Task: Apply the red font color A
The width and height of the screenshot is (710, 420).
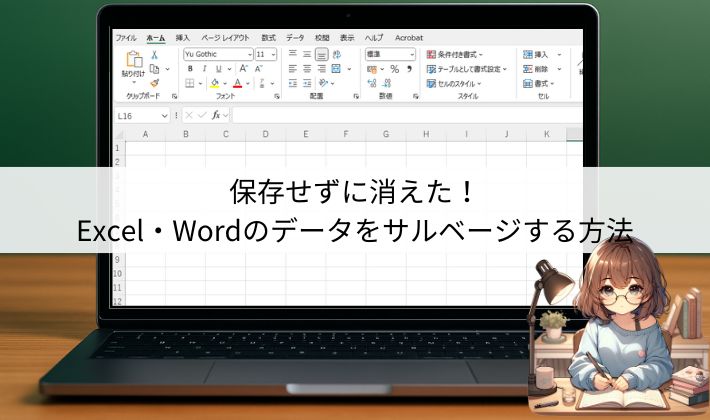Action: (x=238, y=83)
